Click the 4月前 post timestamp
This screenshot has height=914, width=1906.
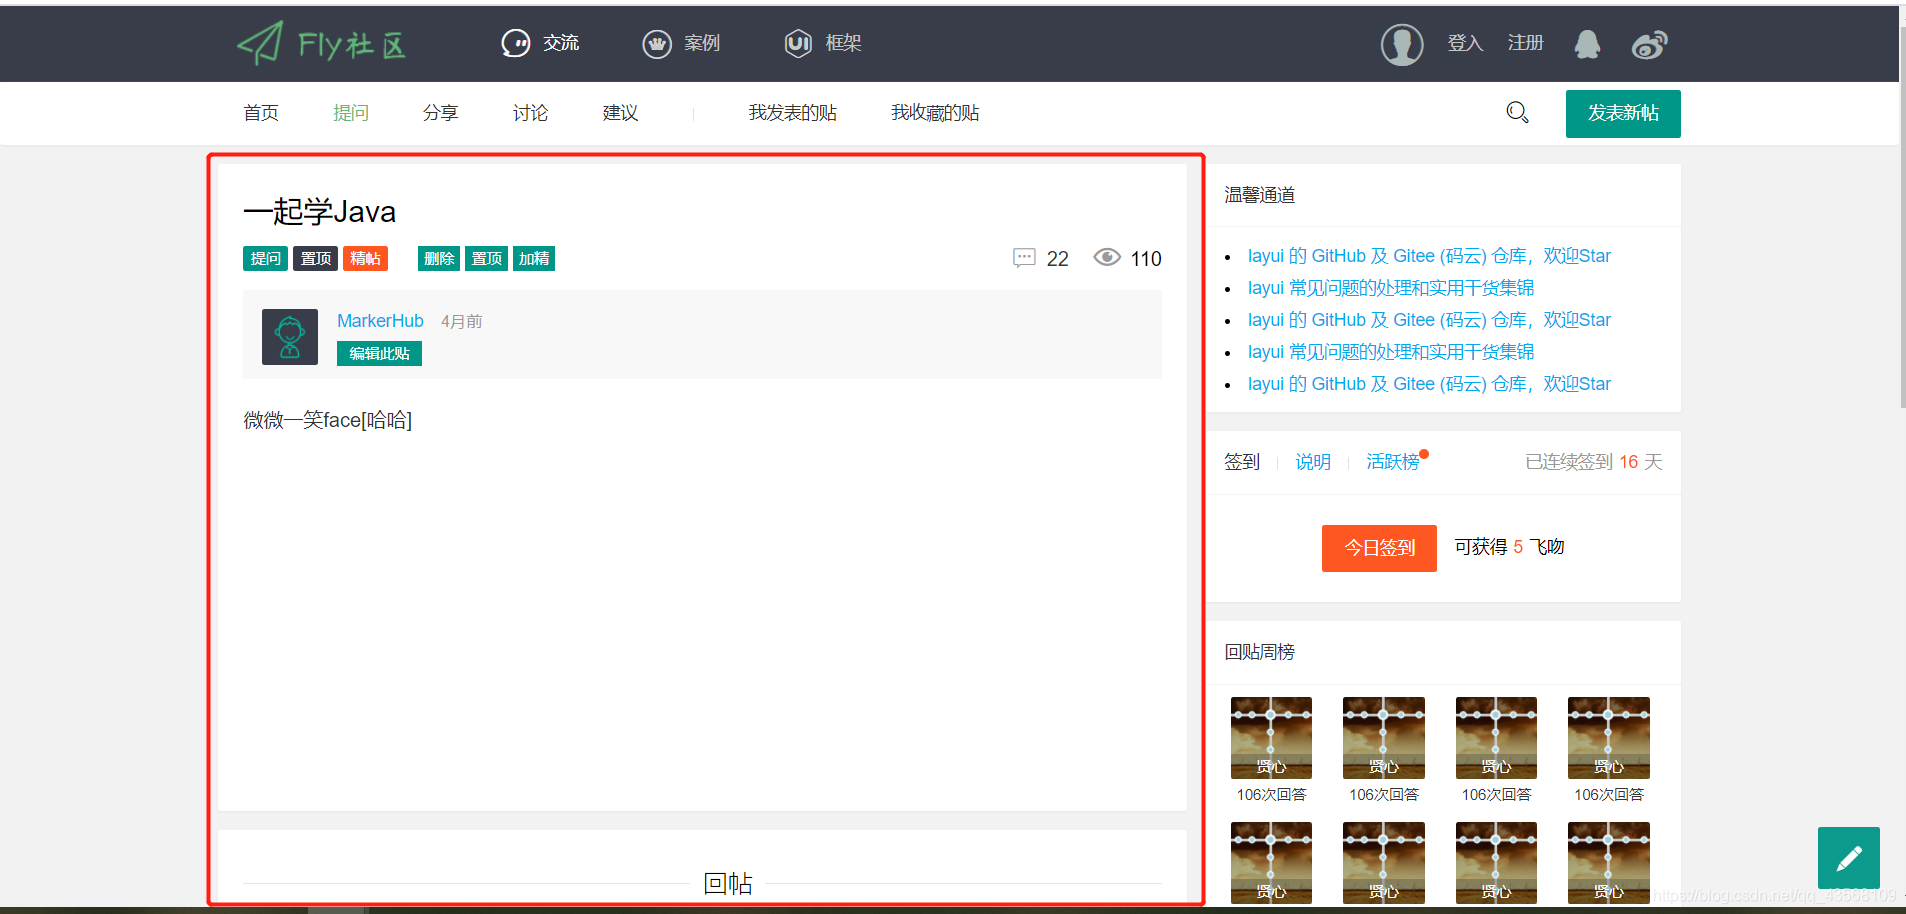462,321
